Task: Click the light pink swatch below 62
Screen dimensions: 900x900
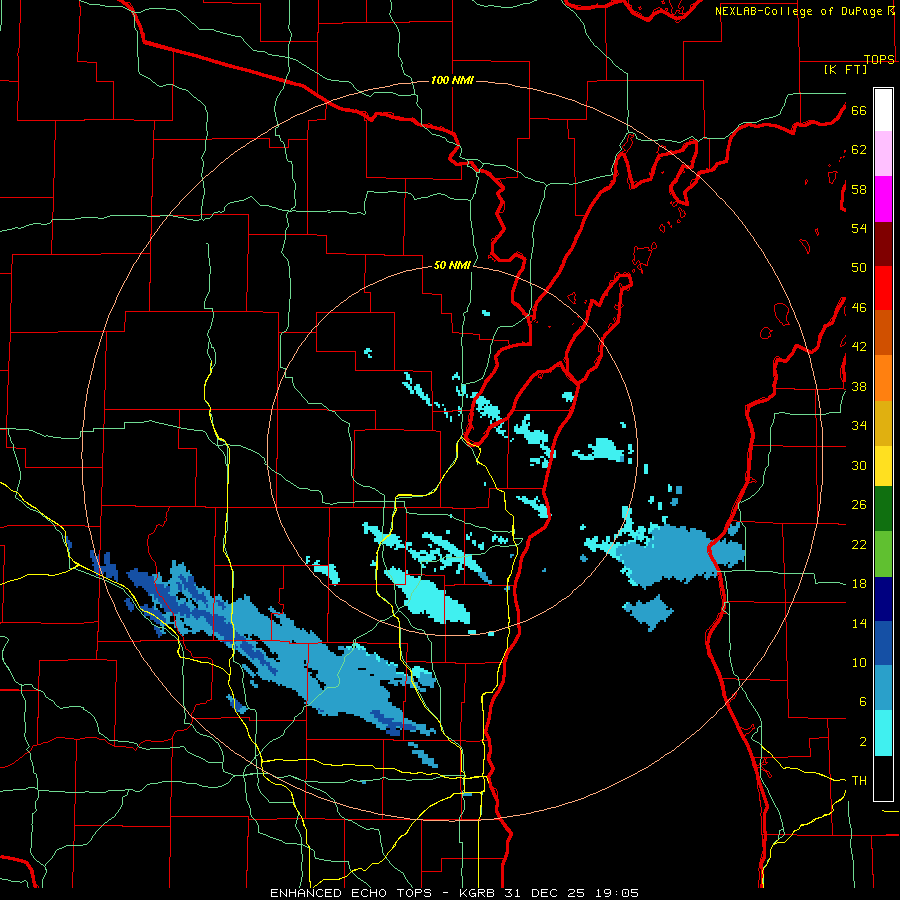Action: coord(883,154)
